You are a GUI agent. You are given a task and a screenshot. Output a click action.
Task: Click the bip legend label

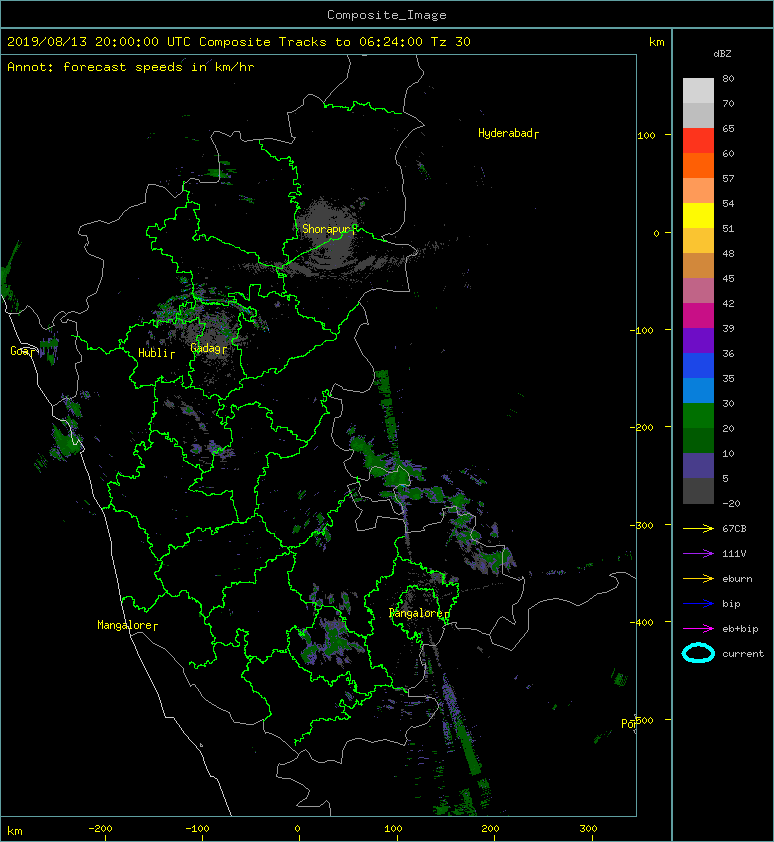(x=731, y=604)
